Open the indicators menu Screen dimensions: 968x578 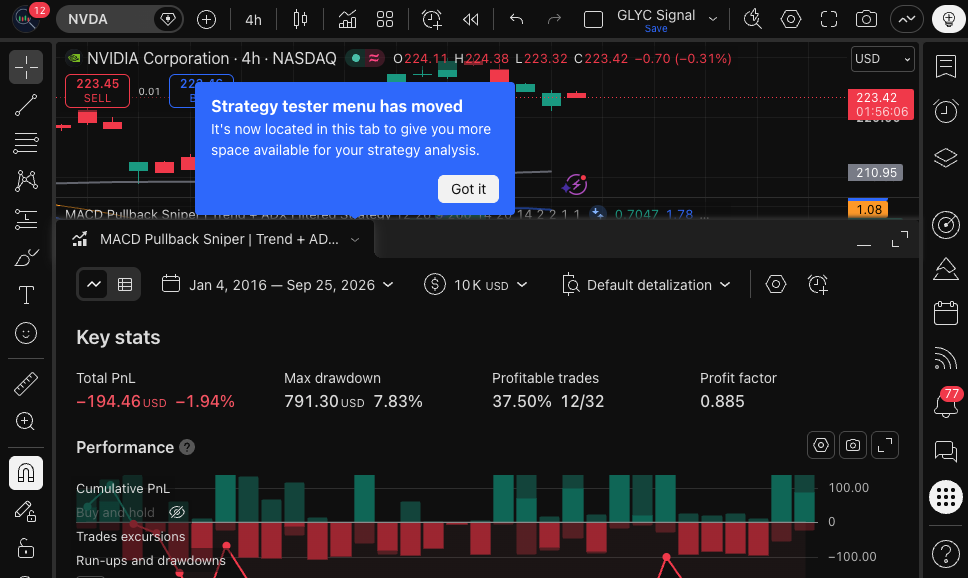(348, 19)
